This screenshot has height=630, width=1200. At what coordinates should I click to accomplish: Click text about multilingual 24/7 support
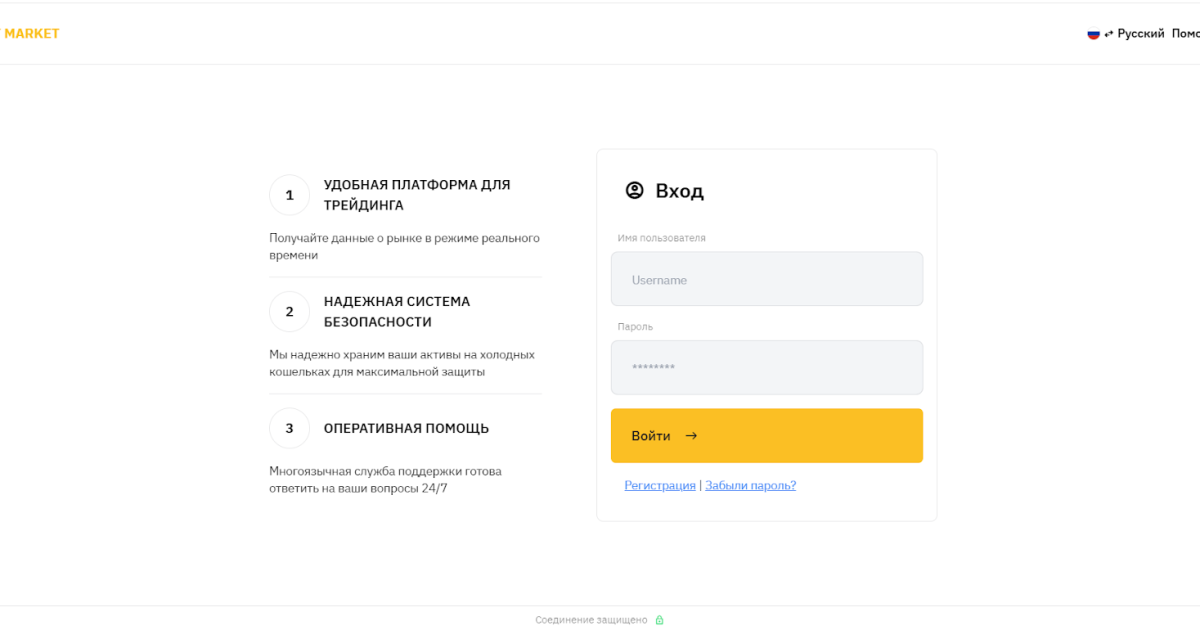point(385,480)
